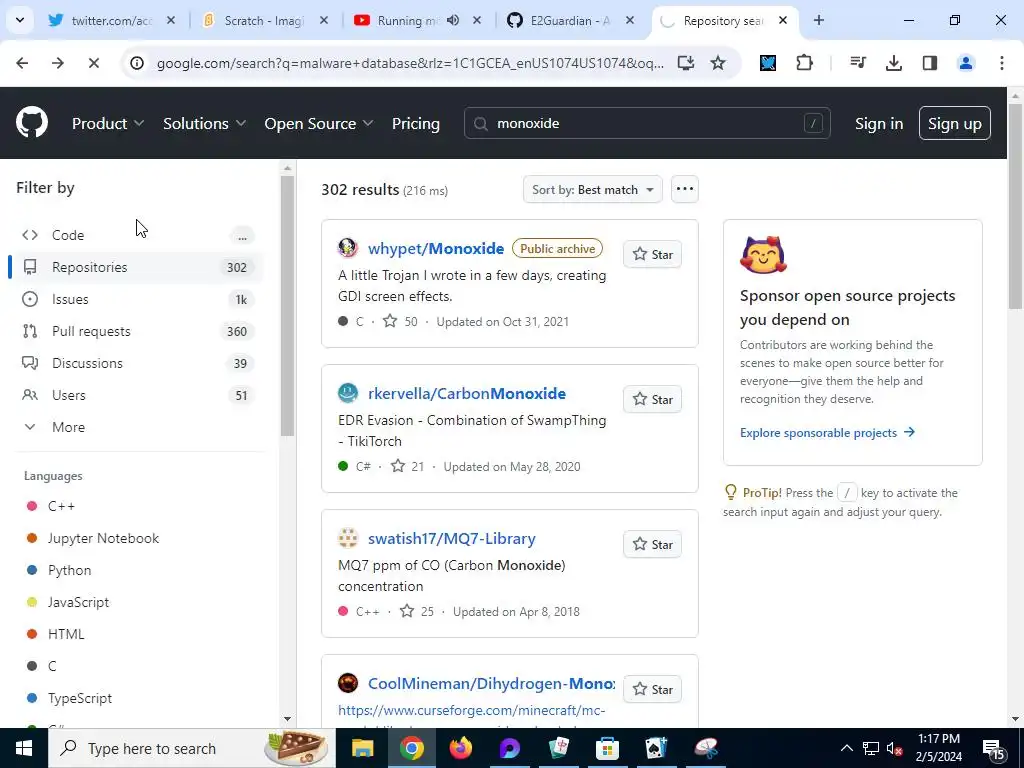Click the Sign up button
1024x768 pixels.
point(954,123)
